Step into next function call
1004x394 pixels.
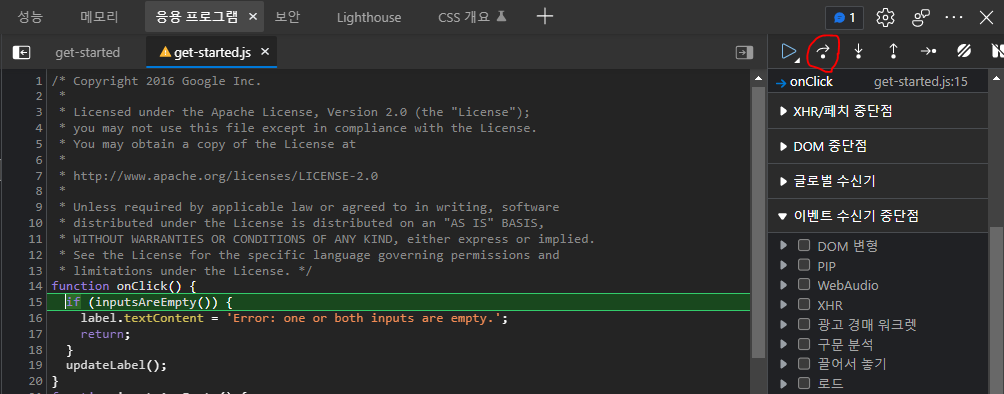pos(859,51)
